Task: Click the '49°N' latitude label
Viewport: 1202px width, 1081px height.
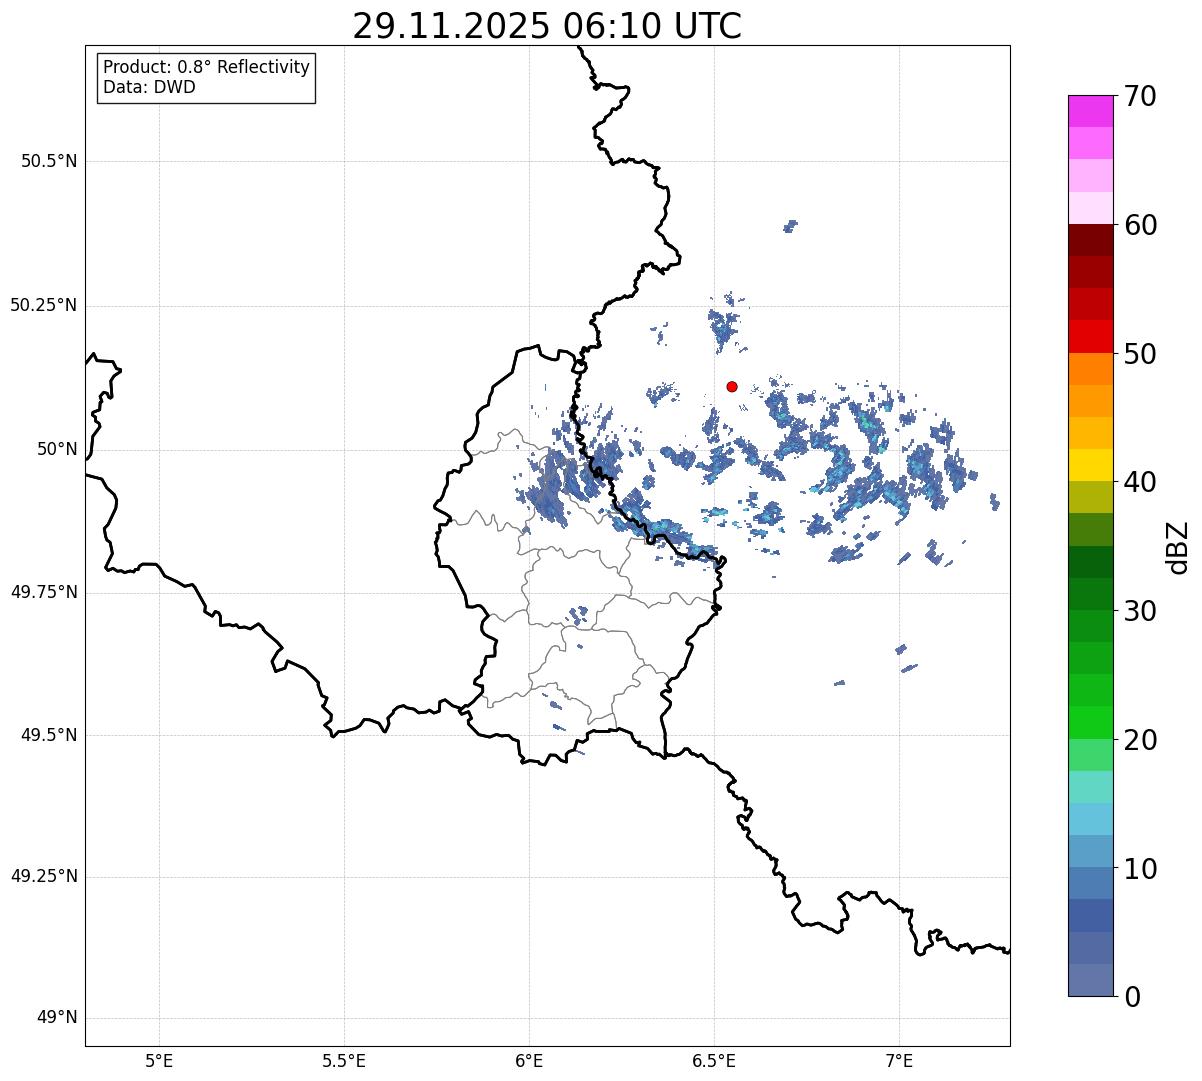Action: [x=57, y=1018]
